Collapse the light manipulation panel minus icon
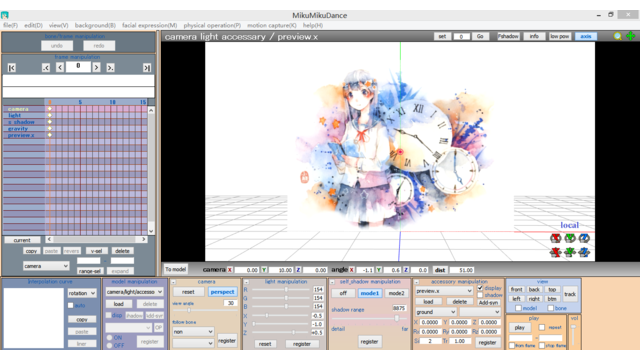640x360 pixels. 246,282
